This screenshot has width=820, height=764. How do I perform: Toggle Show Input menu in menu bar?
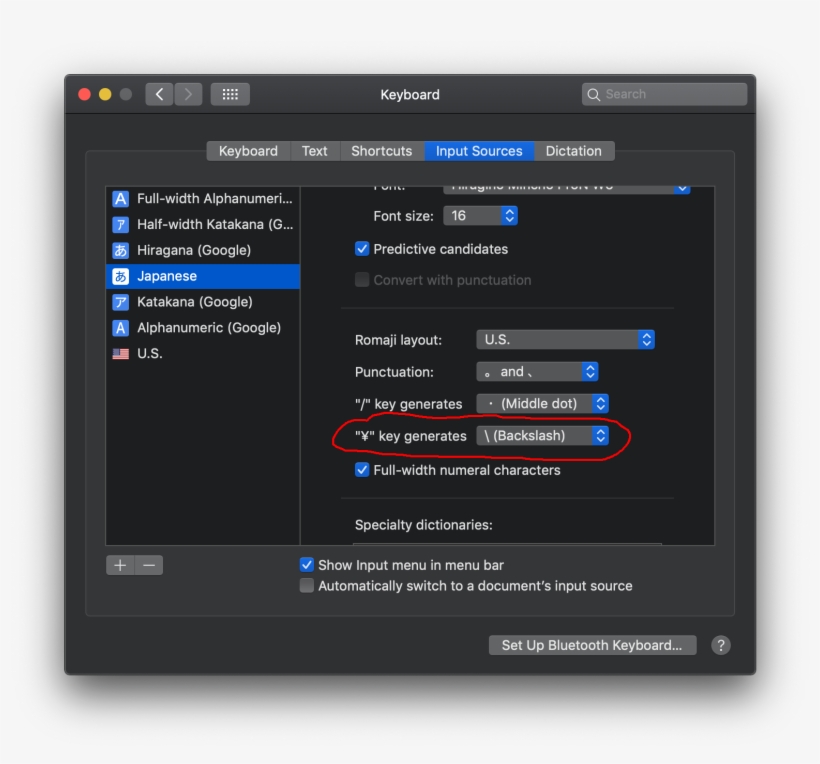tap(307, 564)
